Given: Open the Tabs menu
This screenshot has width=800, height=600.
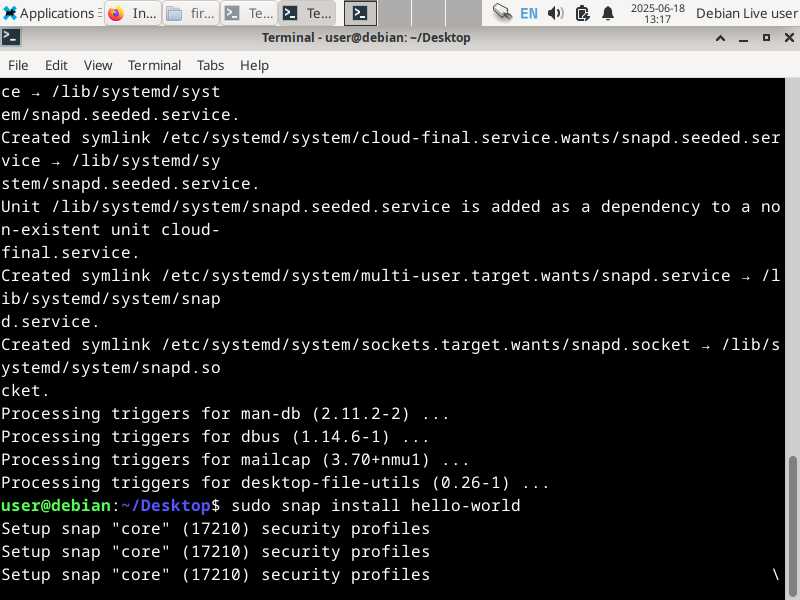Looking at the screenshot, I should (x=210, y=65).
